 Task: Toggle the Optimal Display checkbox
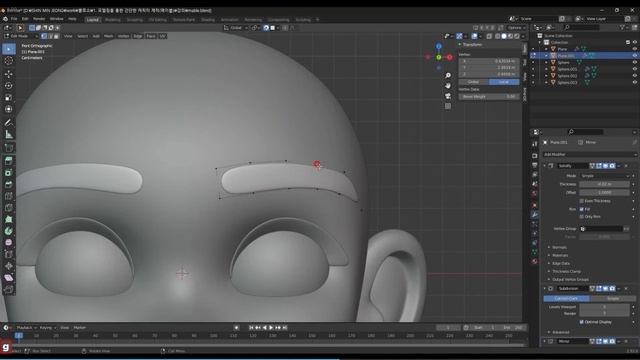point(582,322)
